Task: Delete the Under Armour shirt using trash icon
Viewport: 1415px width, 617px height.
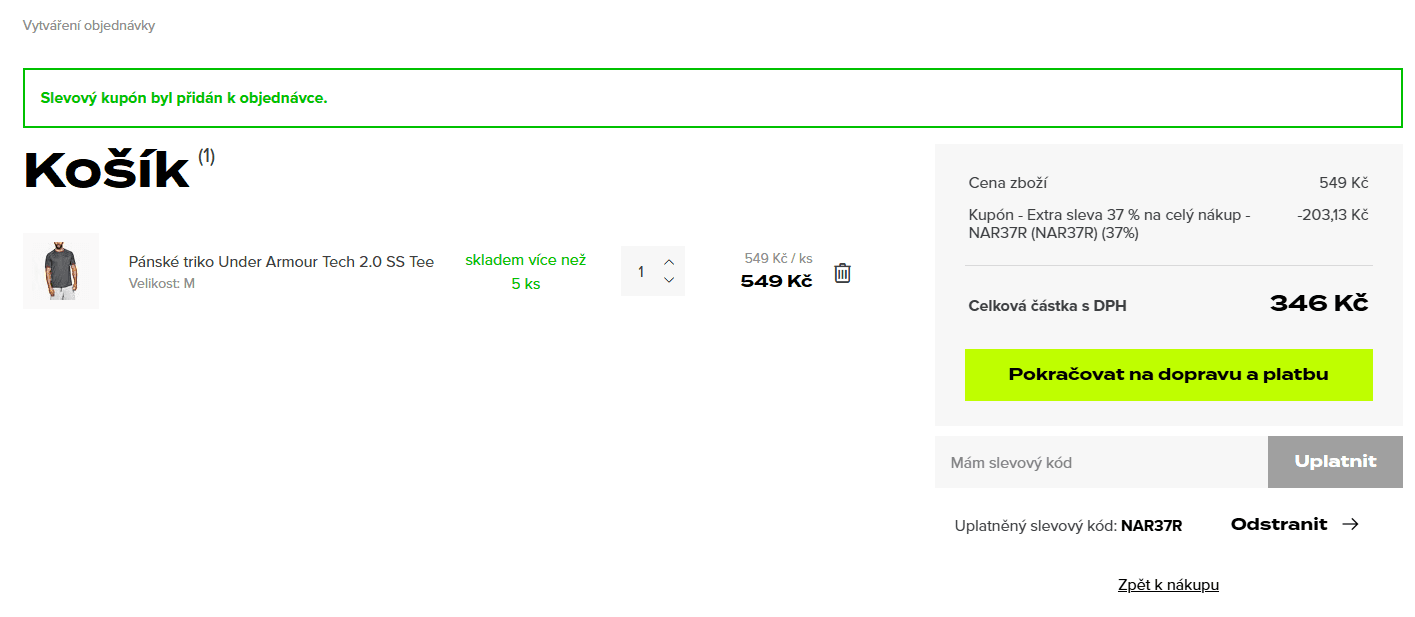Action: (x=842, y=273)
